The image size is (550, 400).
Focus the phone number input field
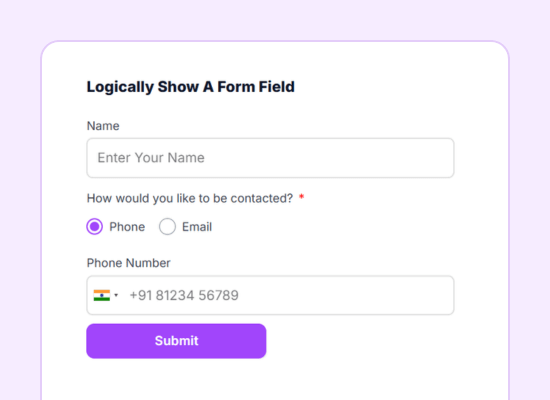pyautogui.click(x=270, y=295)
